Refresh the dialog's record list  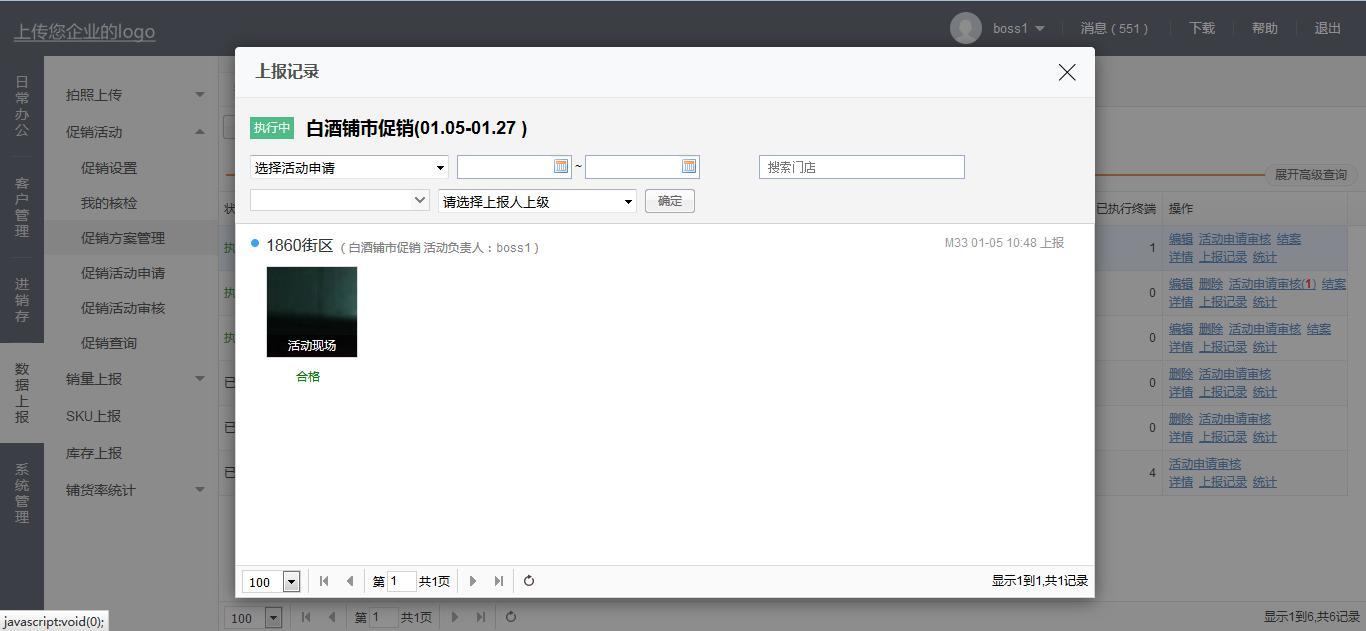(x=529, y=581)
